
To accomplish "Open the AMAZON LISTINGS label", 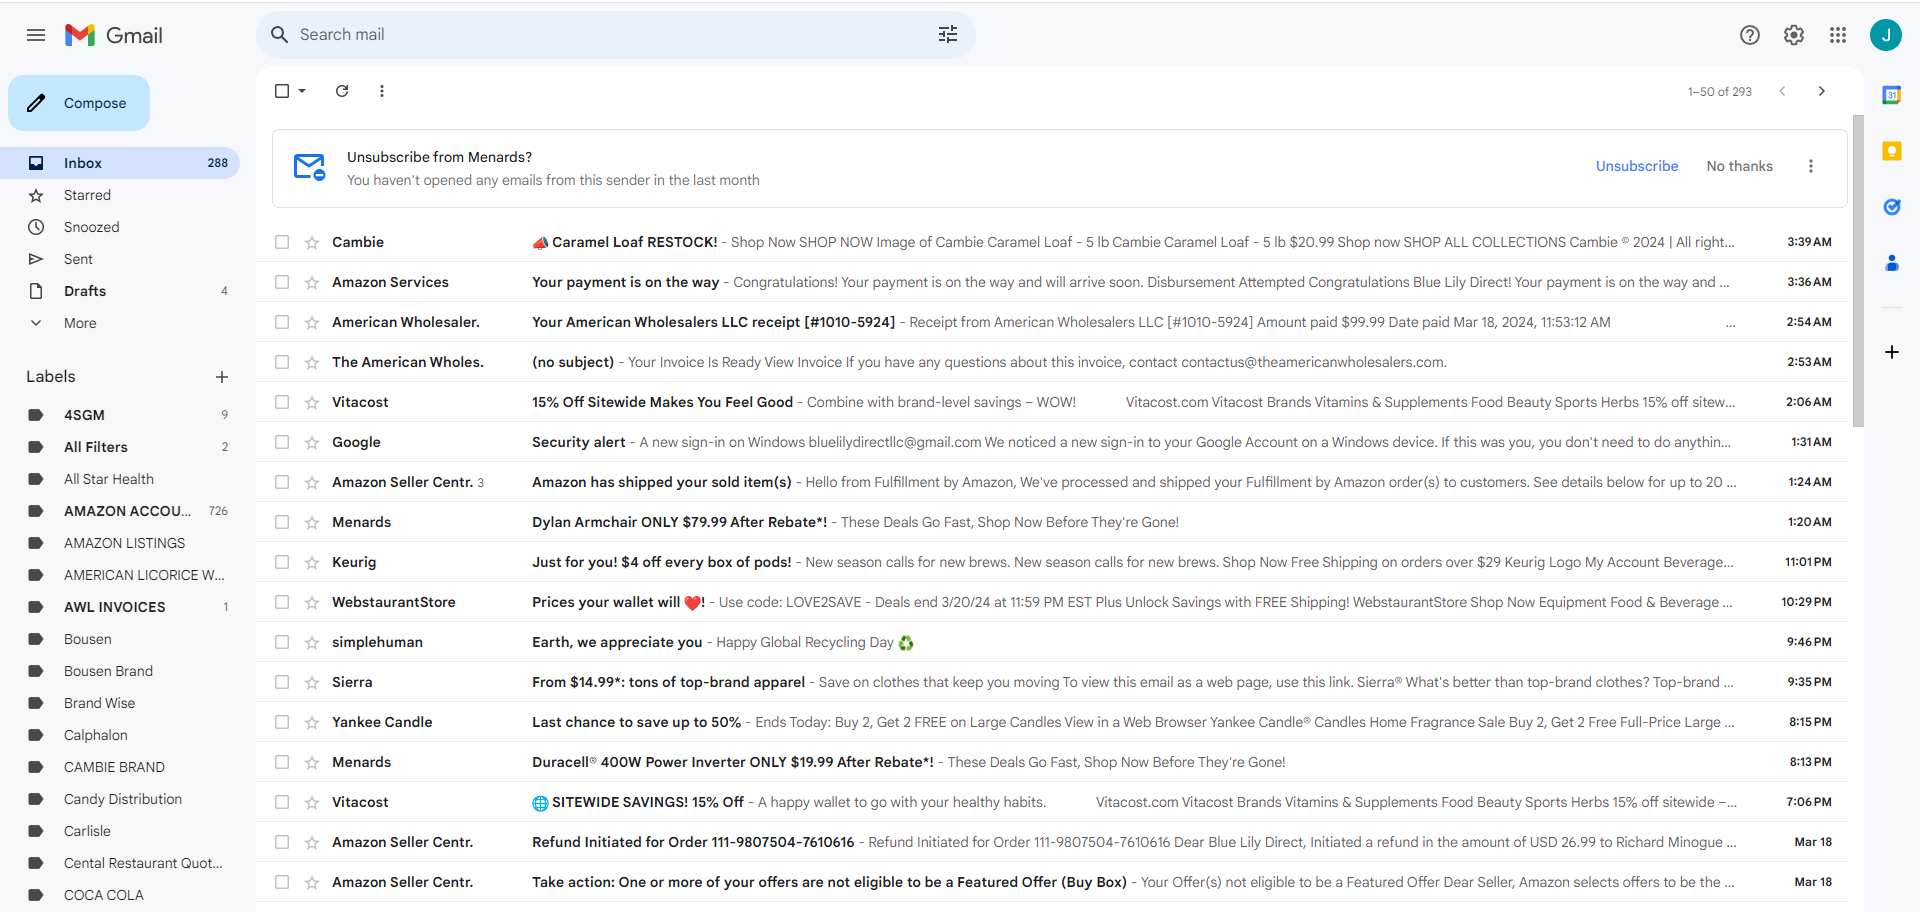I will coord(120,543).
